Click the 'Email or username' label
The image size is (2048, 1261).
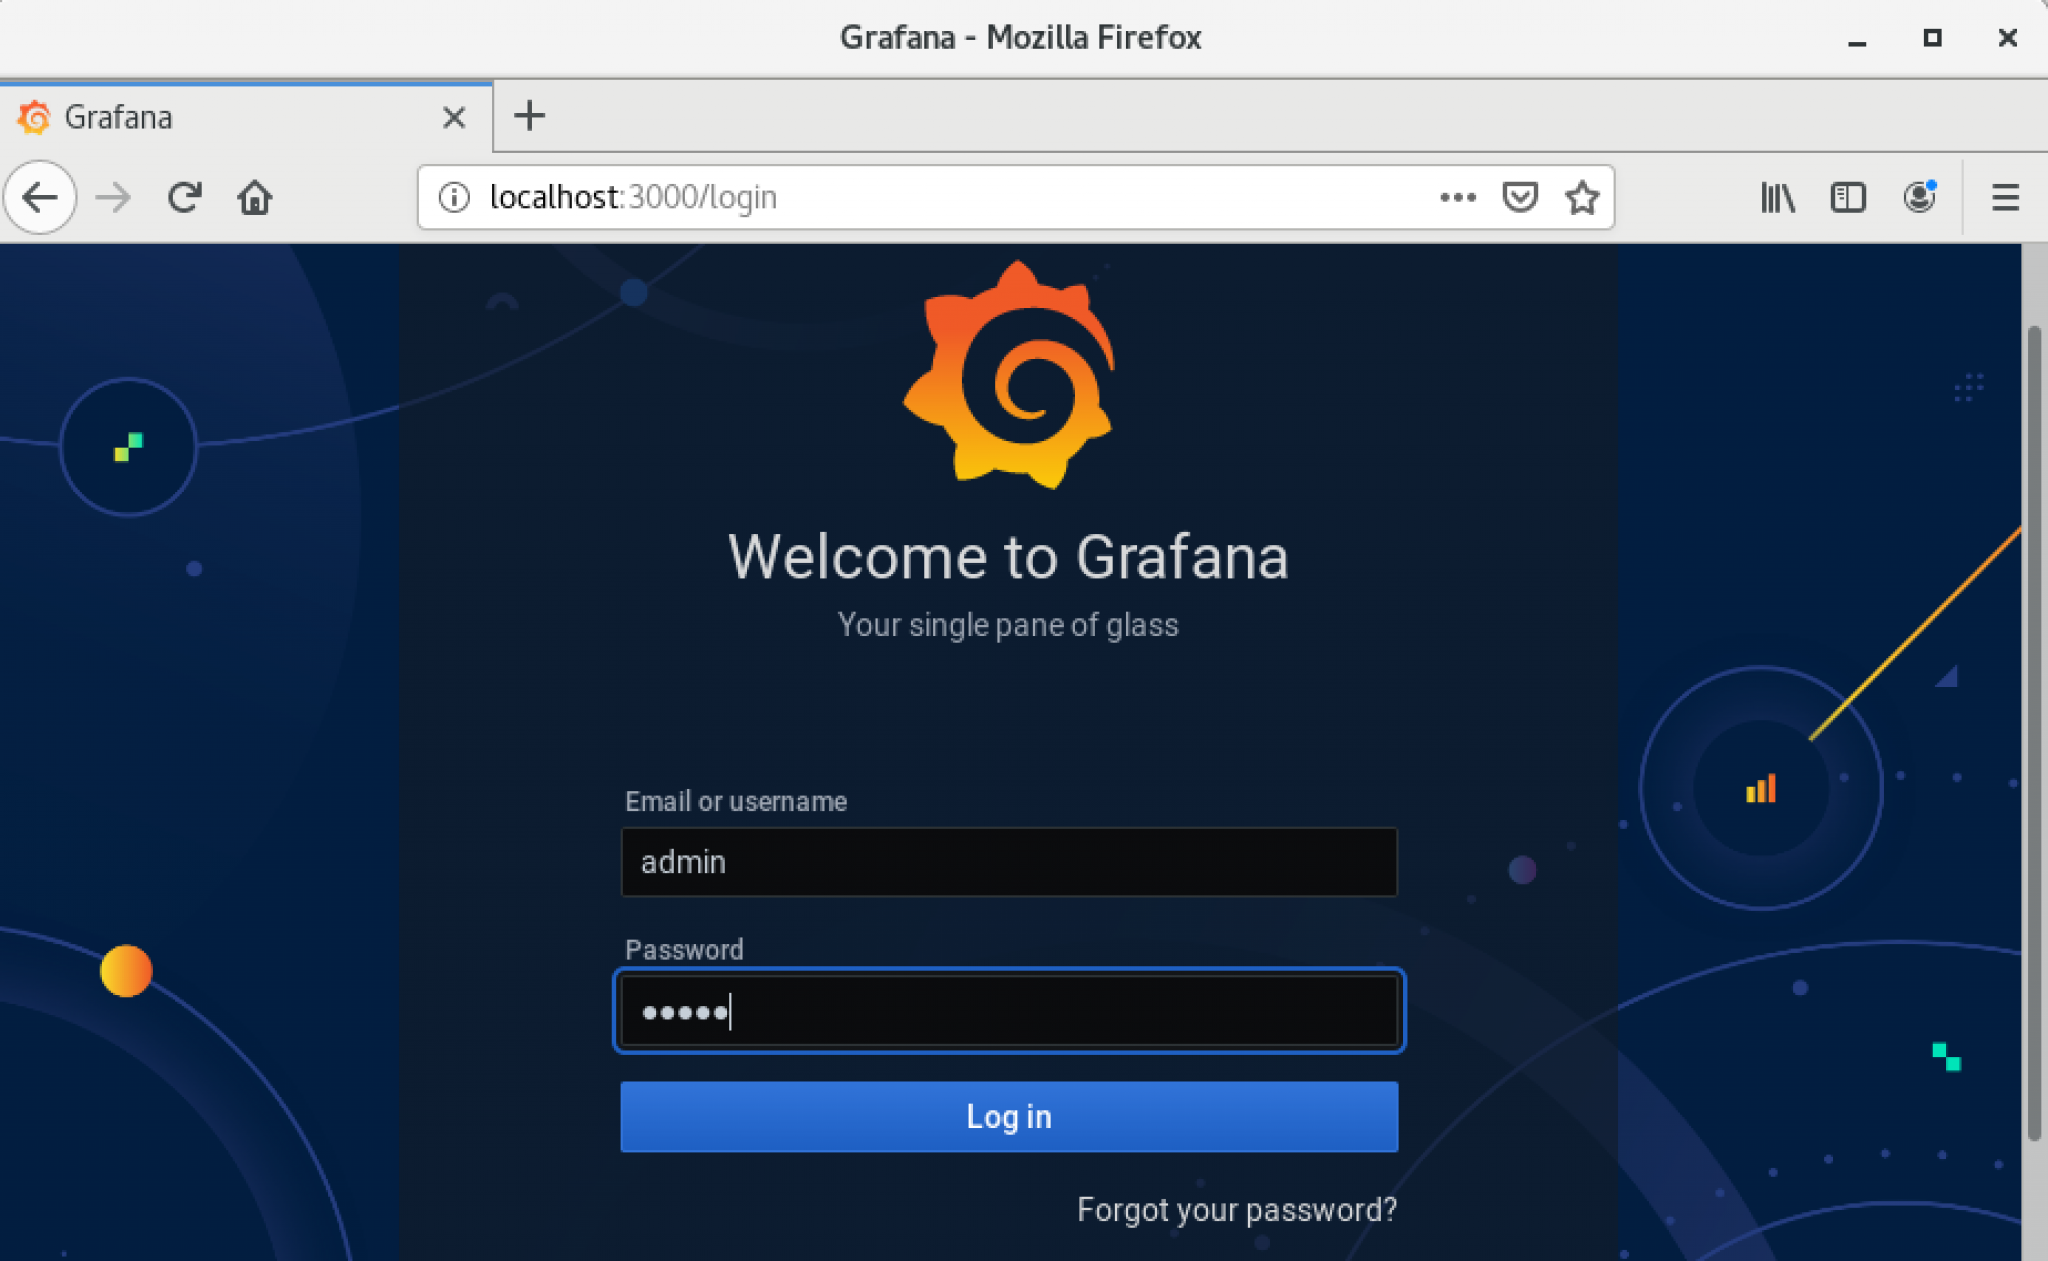(x=736, y=801)
